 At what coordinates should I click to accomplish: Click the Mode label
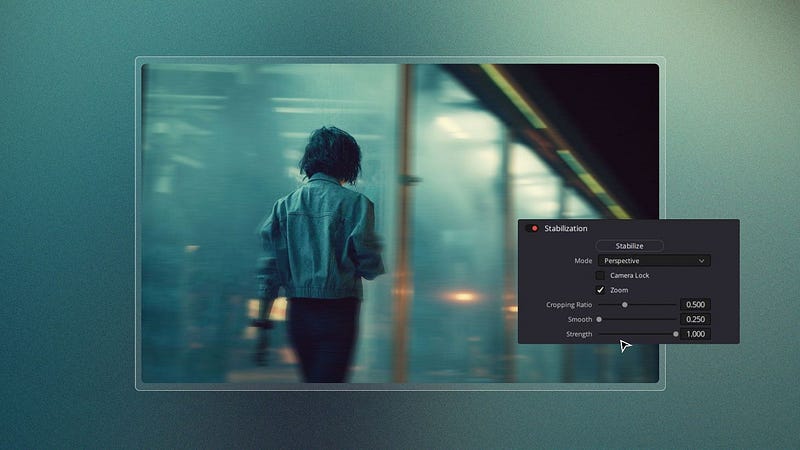pyautogui.click(x=583, y=261)
